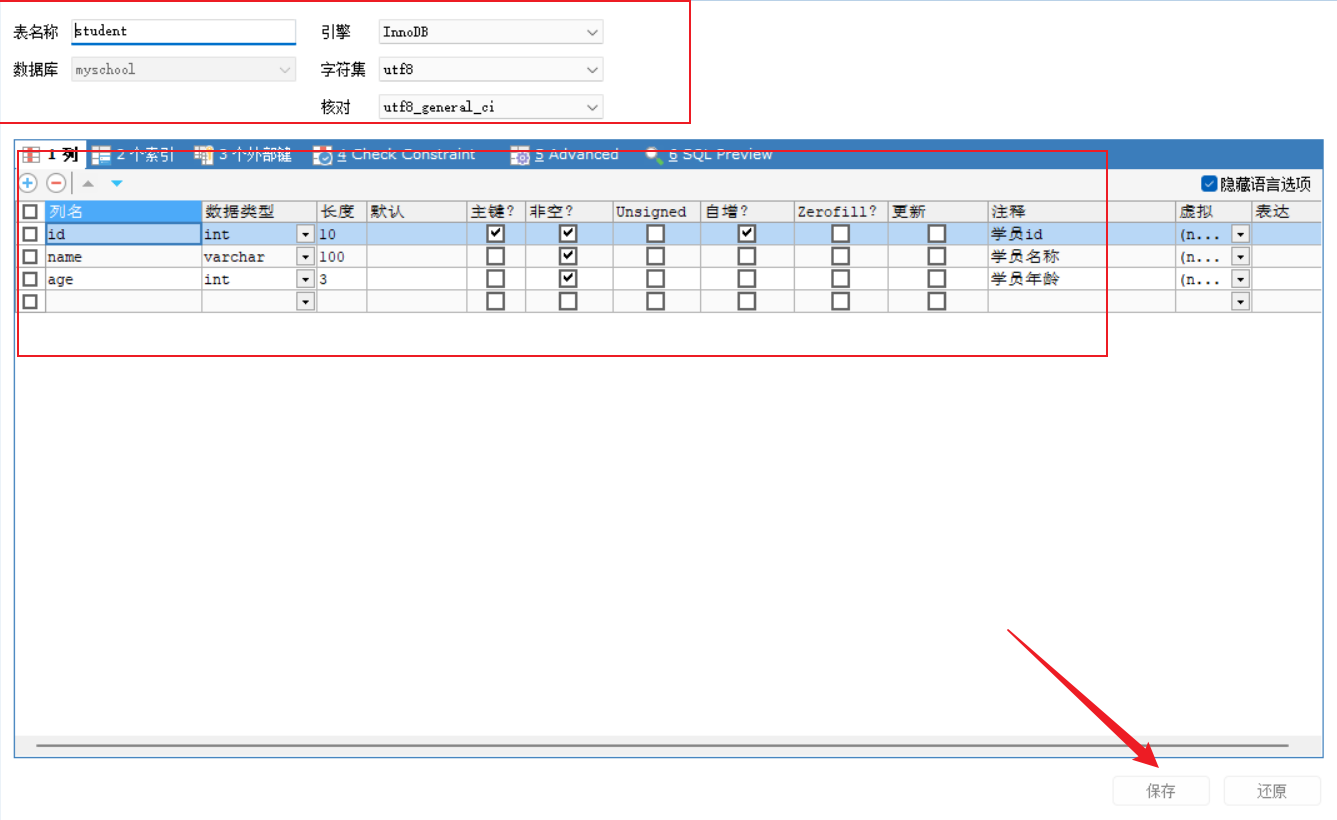Enable primary key checkbox for name row
The height and width of the screenshot is (820, 1337).
point(495,256)
